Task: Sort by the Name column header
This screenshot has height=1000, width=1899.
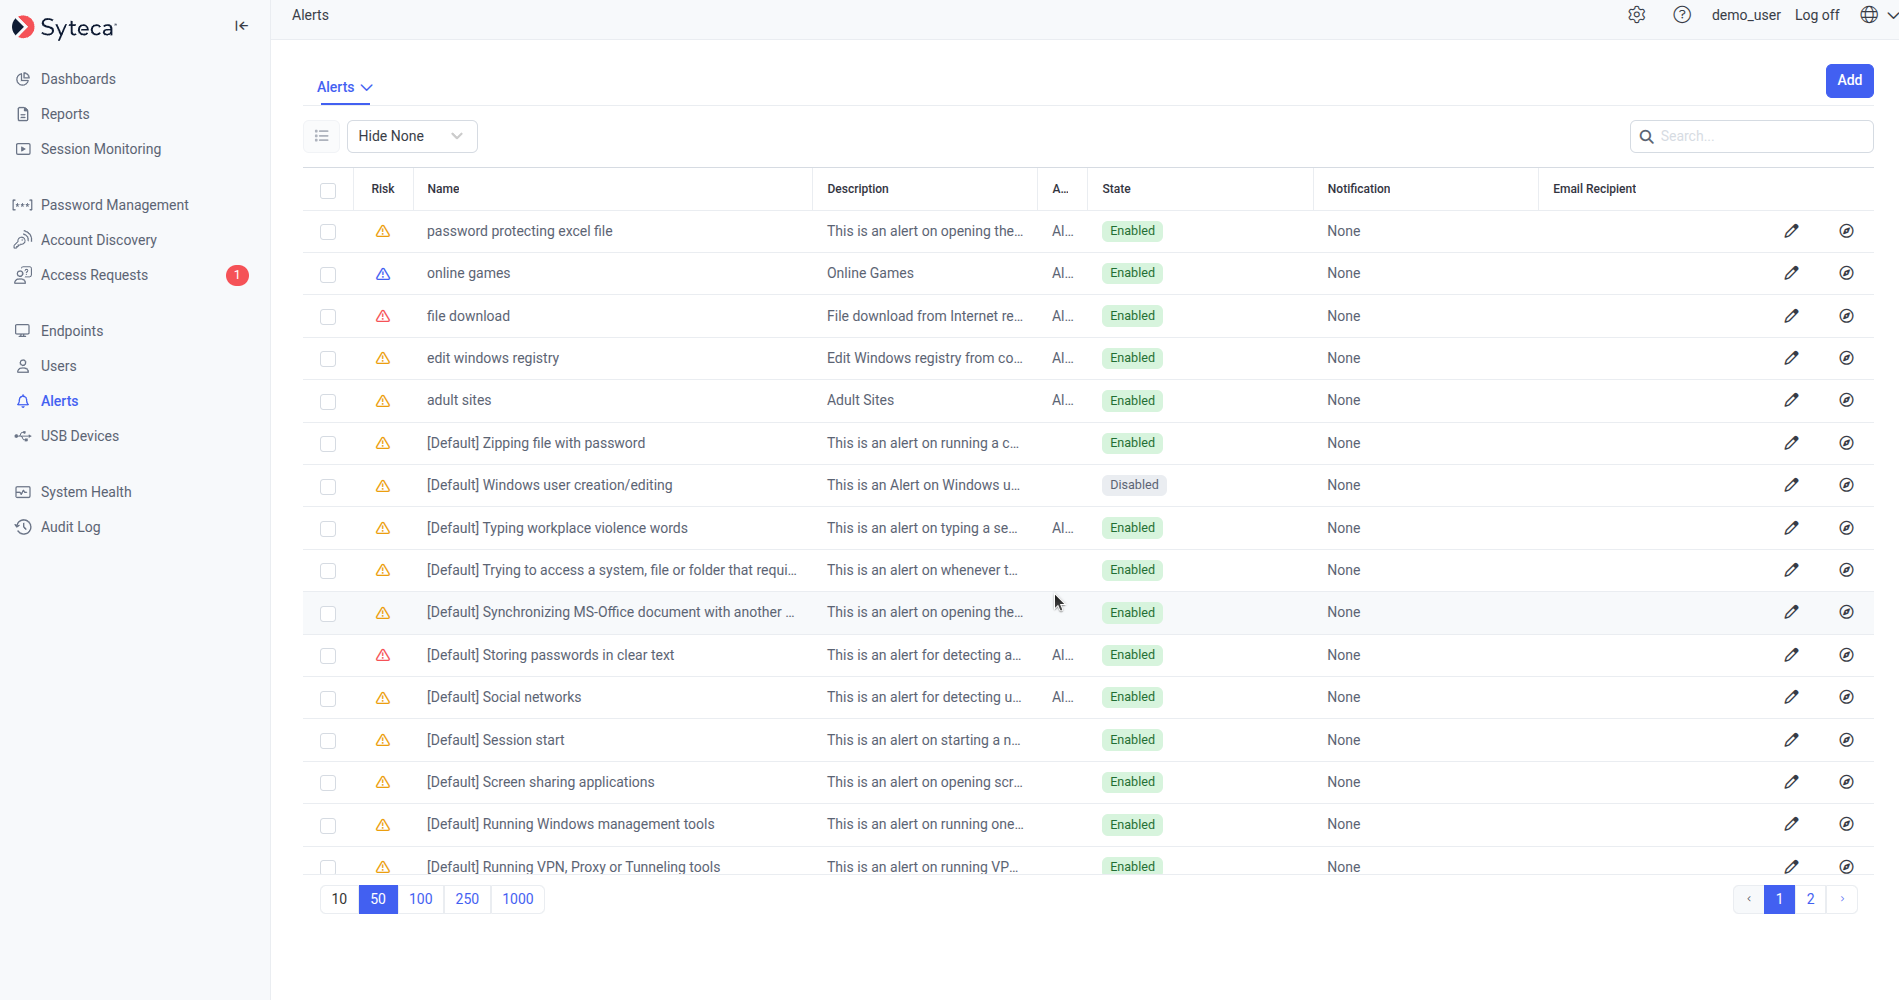Action: 443,189
